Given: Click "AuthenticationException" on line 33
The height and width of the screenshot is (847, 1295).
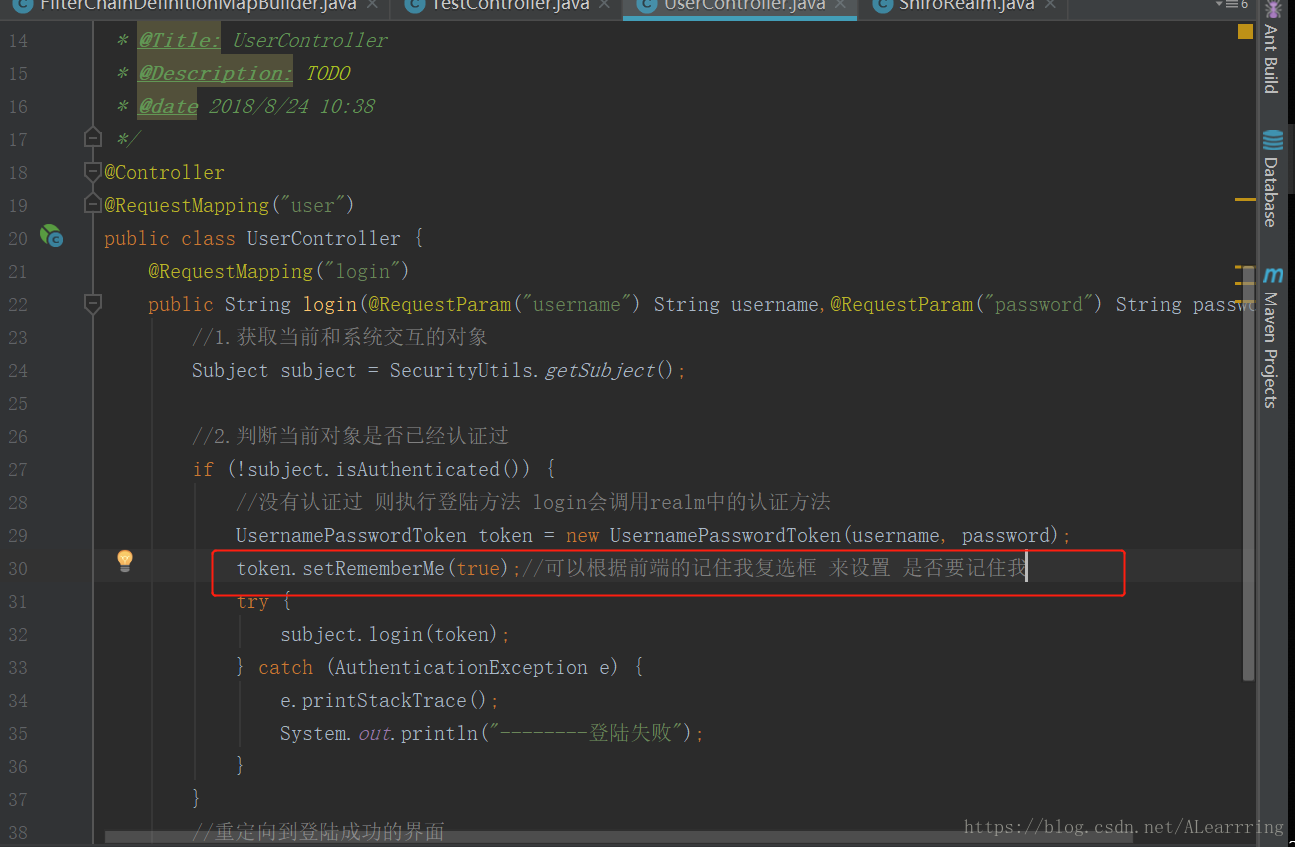Looking at the screenshot, I should tap(461, 667).
